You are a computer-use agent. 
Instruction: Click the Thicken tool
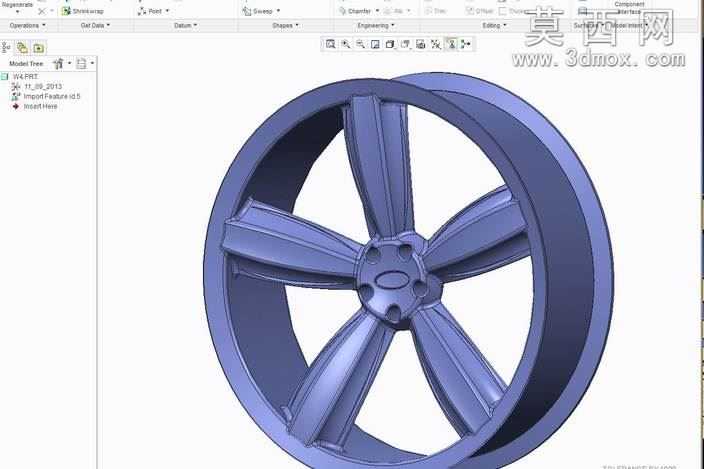pos(512,11)
